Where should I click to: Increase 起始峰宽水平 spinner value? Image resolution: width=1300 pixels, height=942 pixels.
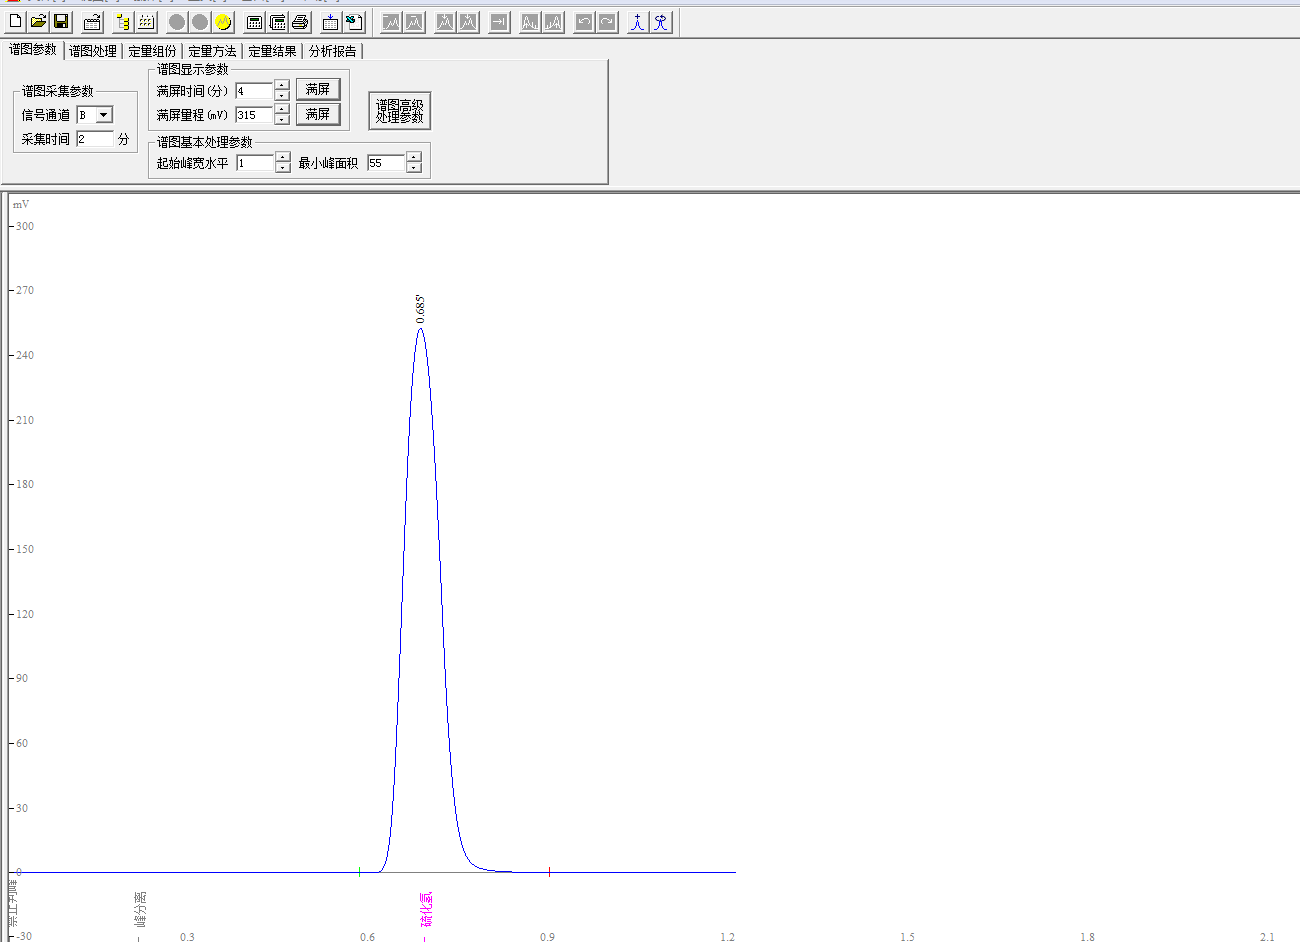coord(283,157)
